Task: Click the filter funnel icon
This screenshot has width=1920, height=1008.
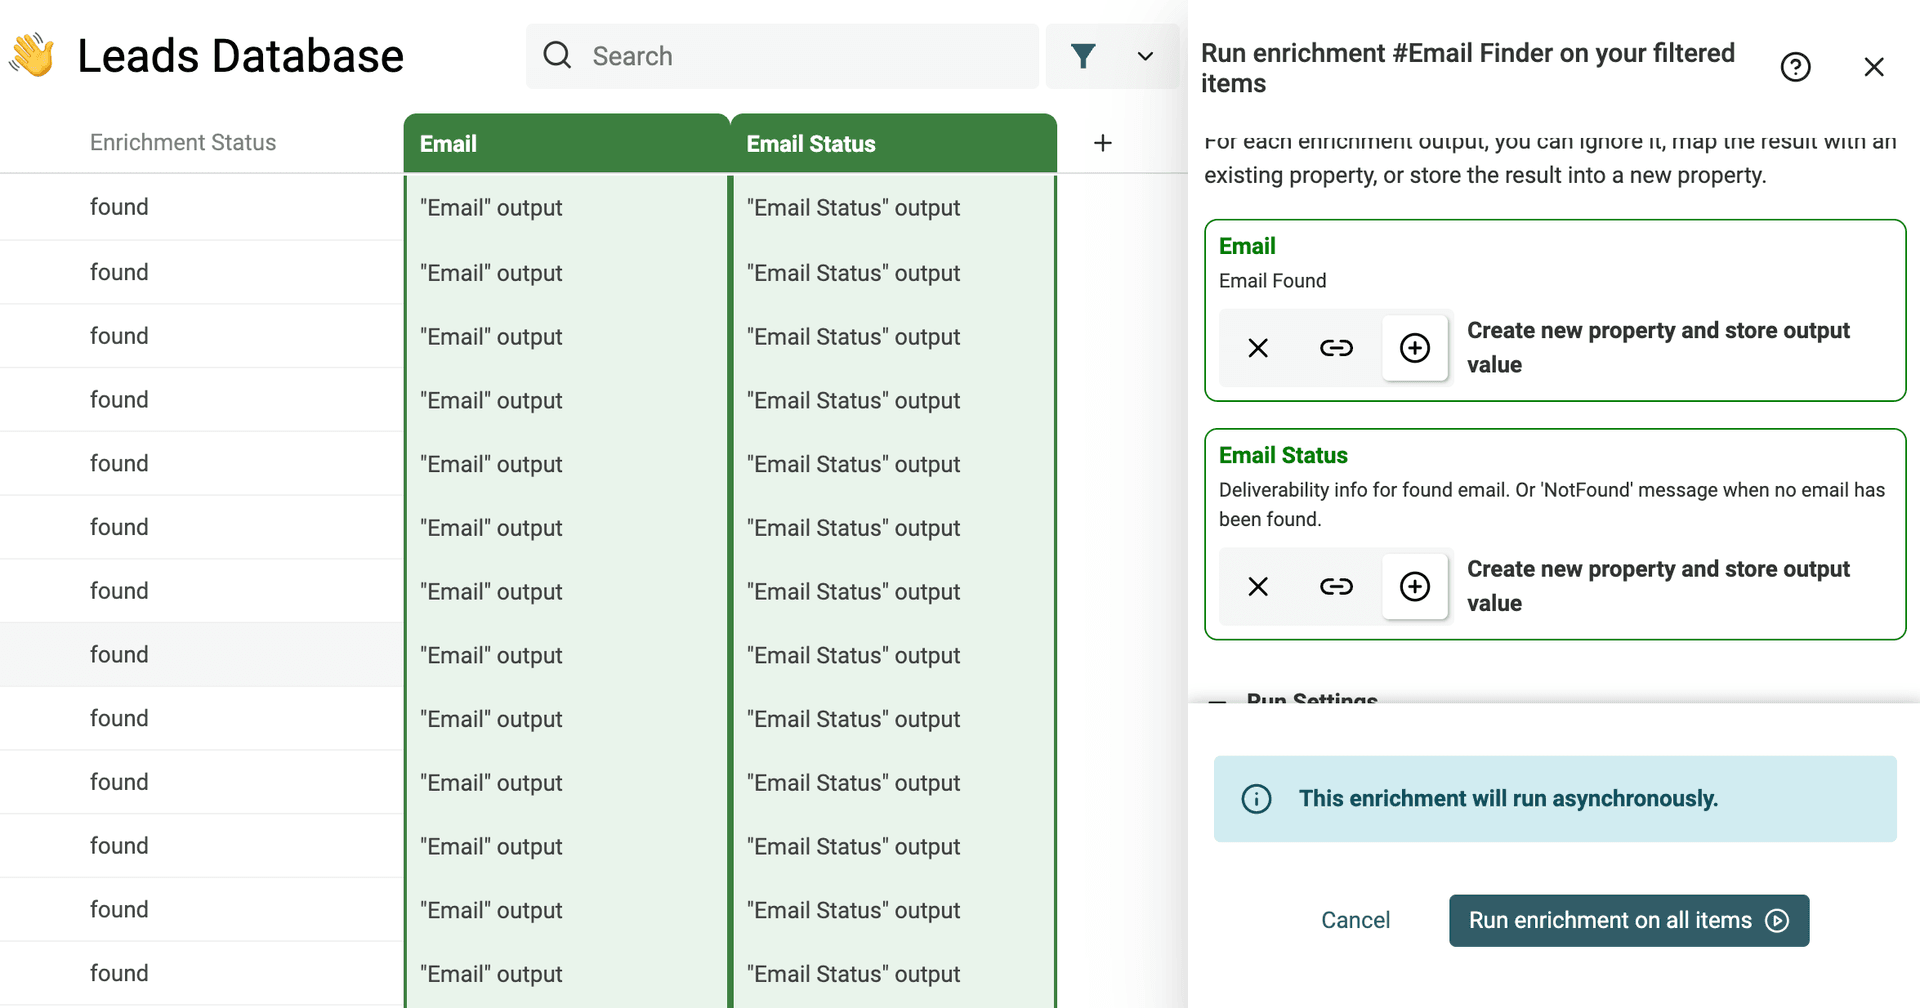Action: coord(1082,56)
